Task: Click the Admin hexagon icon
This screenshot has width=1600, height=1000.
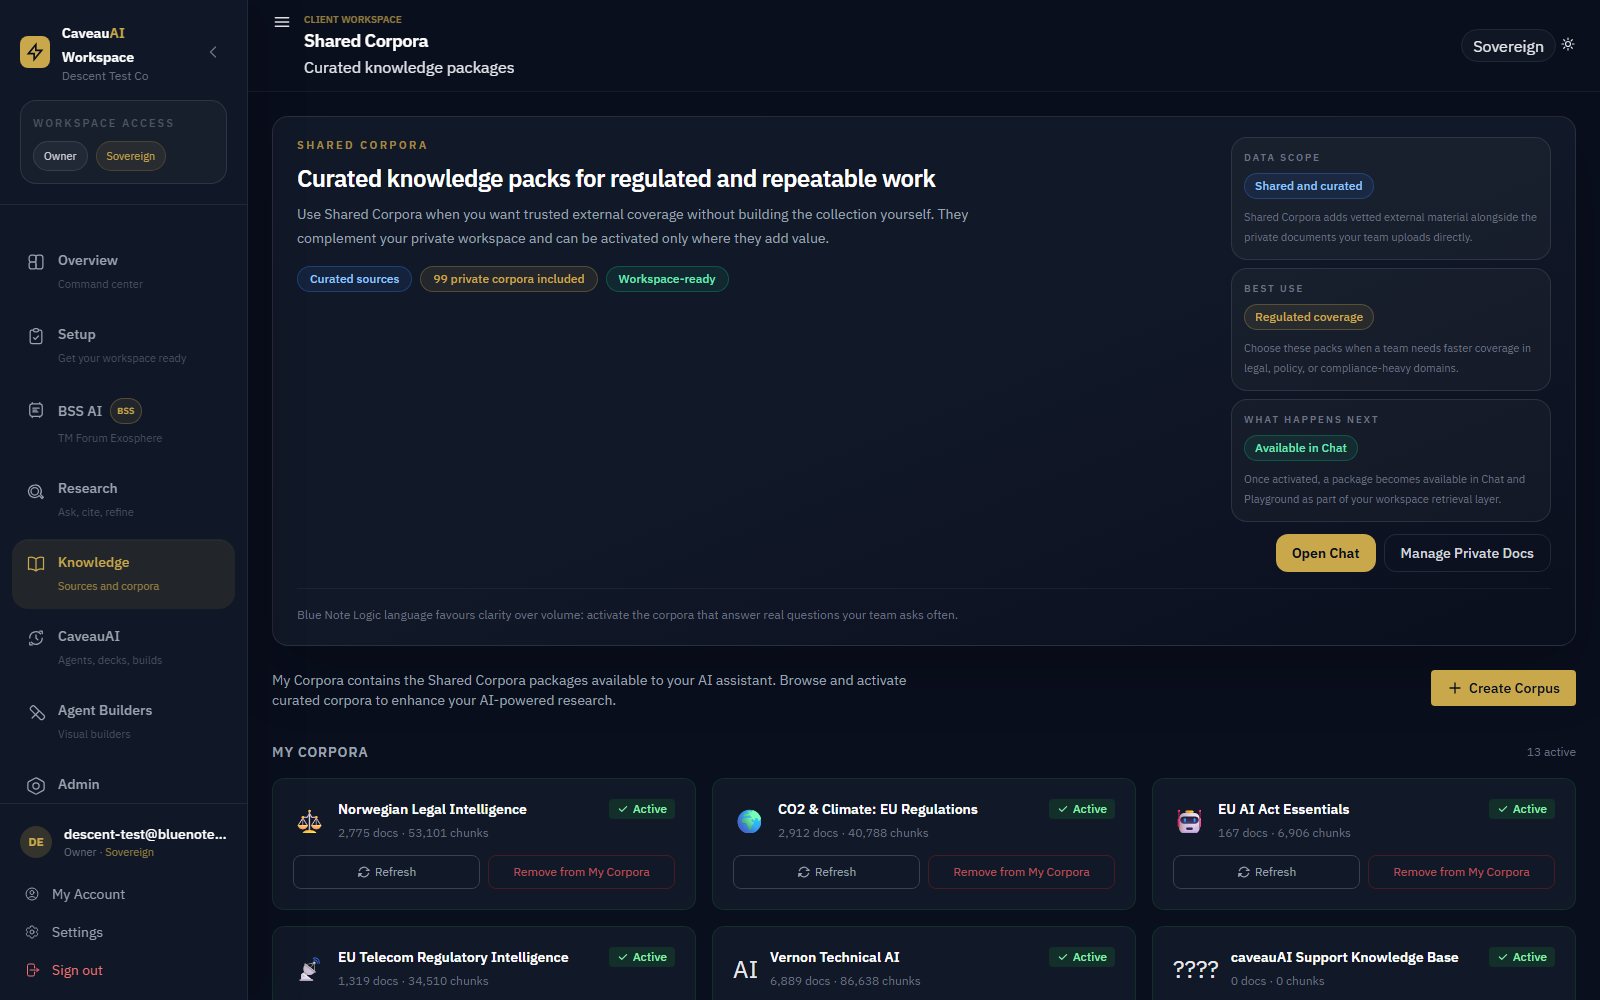Action: (x=36, y=786)
